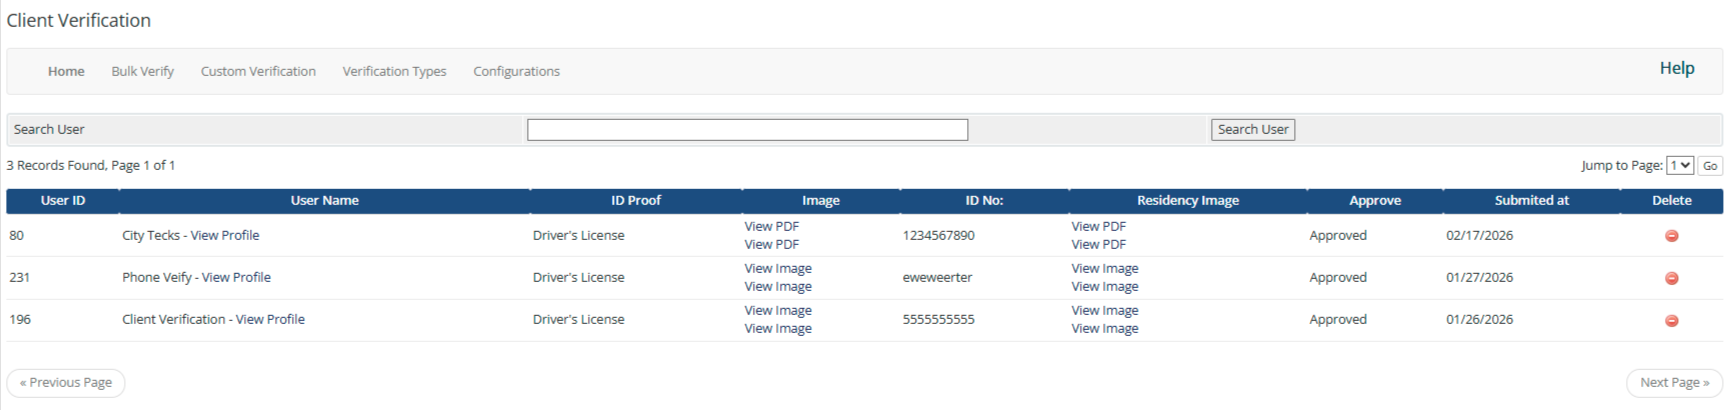
Task: View profile of City Tecks
Action: [225, 236]
